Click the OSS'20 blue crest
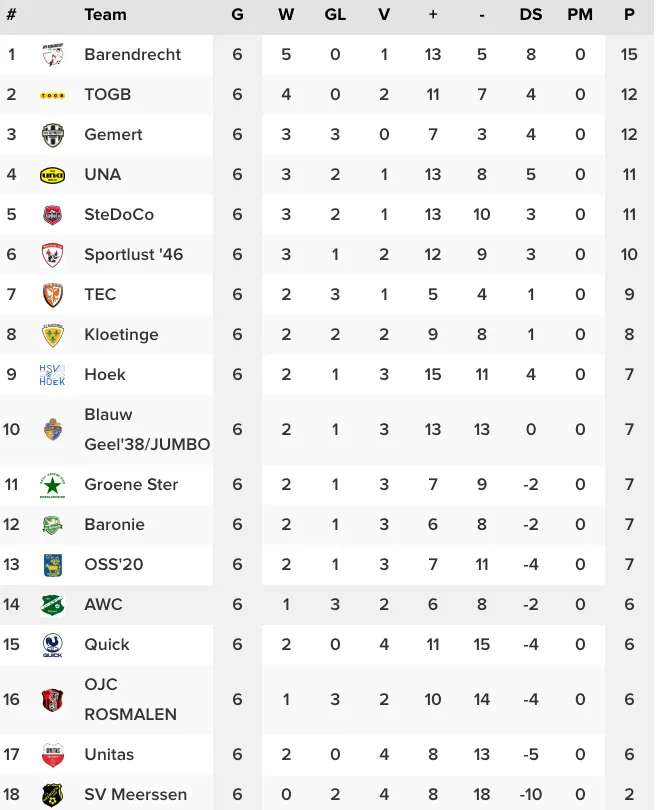Image resolution: width=656 pixels, height=810 pixels. pos(52,565)
